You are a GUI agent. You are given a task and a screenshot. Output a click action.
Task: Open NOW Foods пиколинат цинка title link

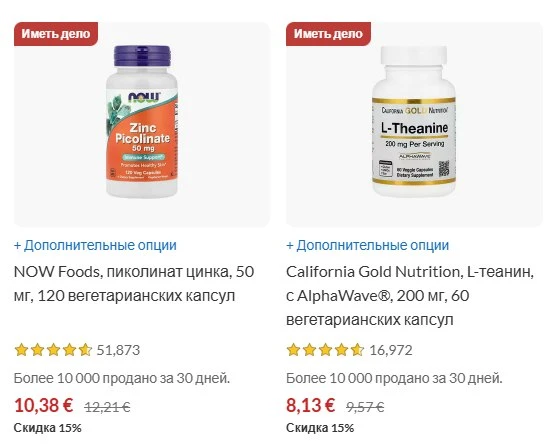click(x=134, y=284)
